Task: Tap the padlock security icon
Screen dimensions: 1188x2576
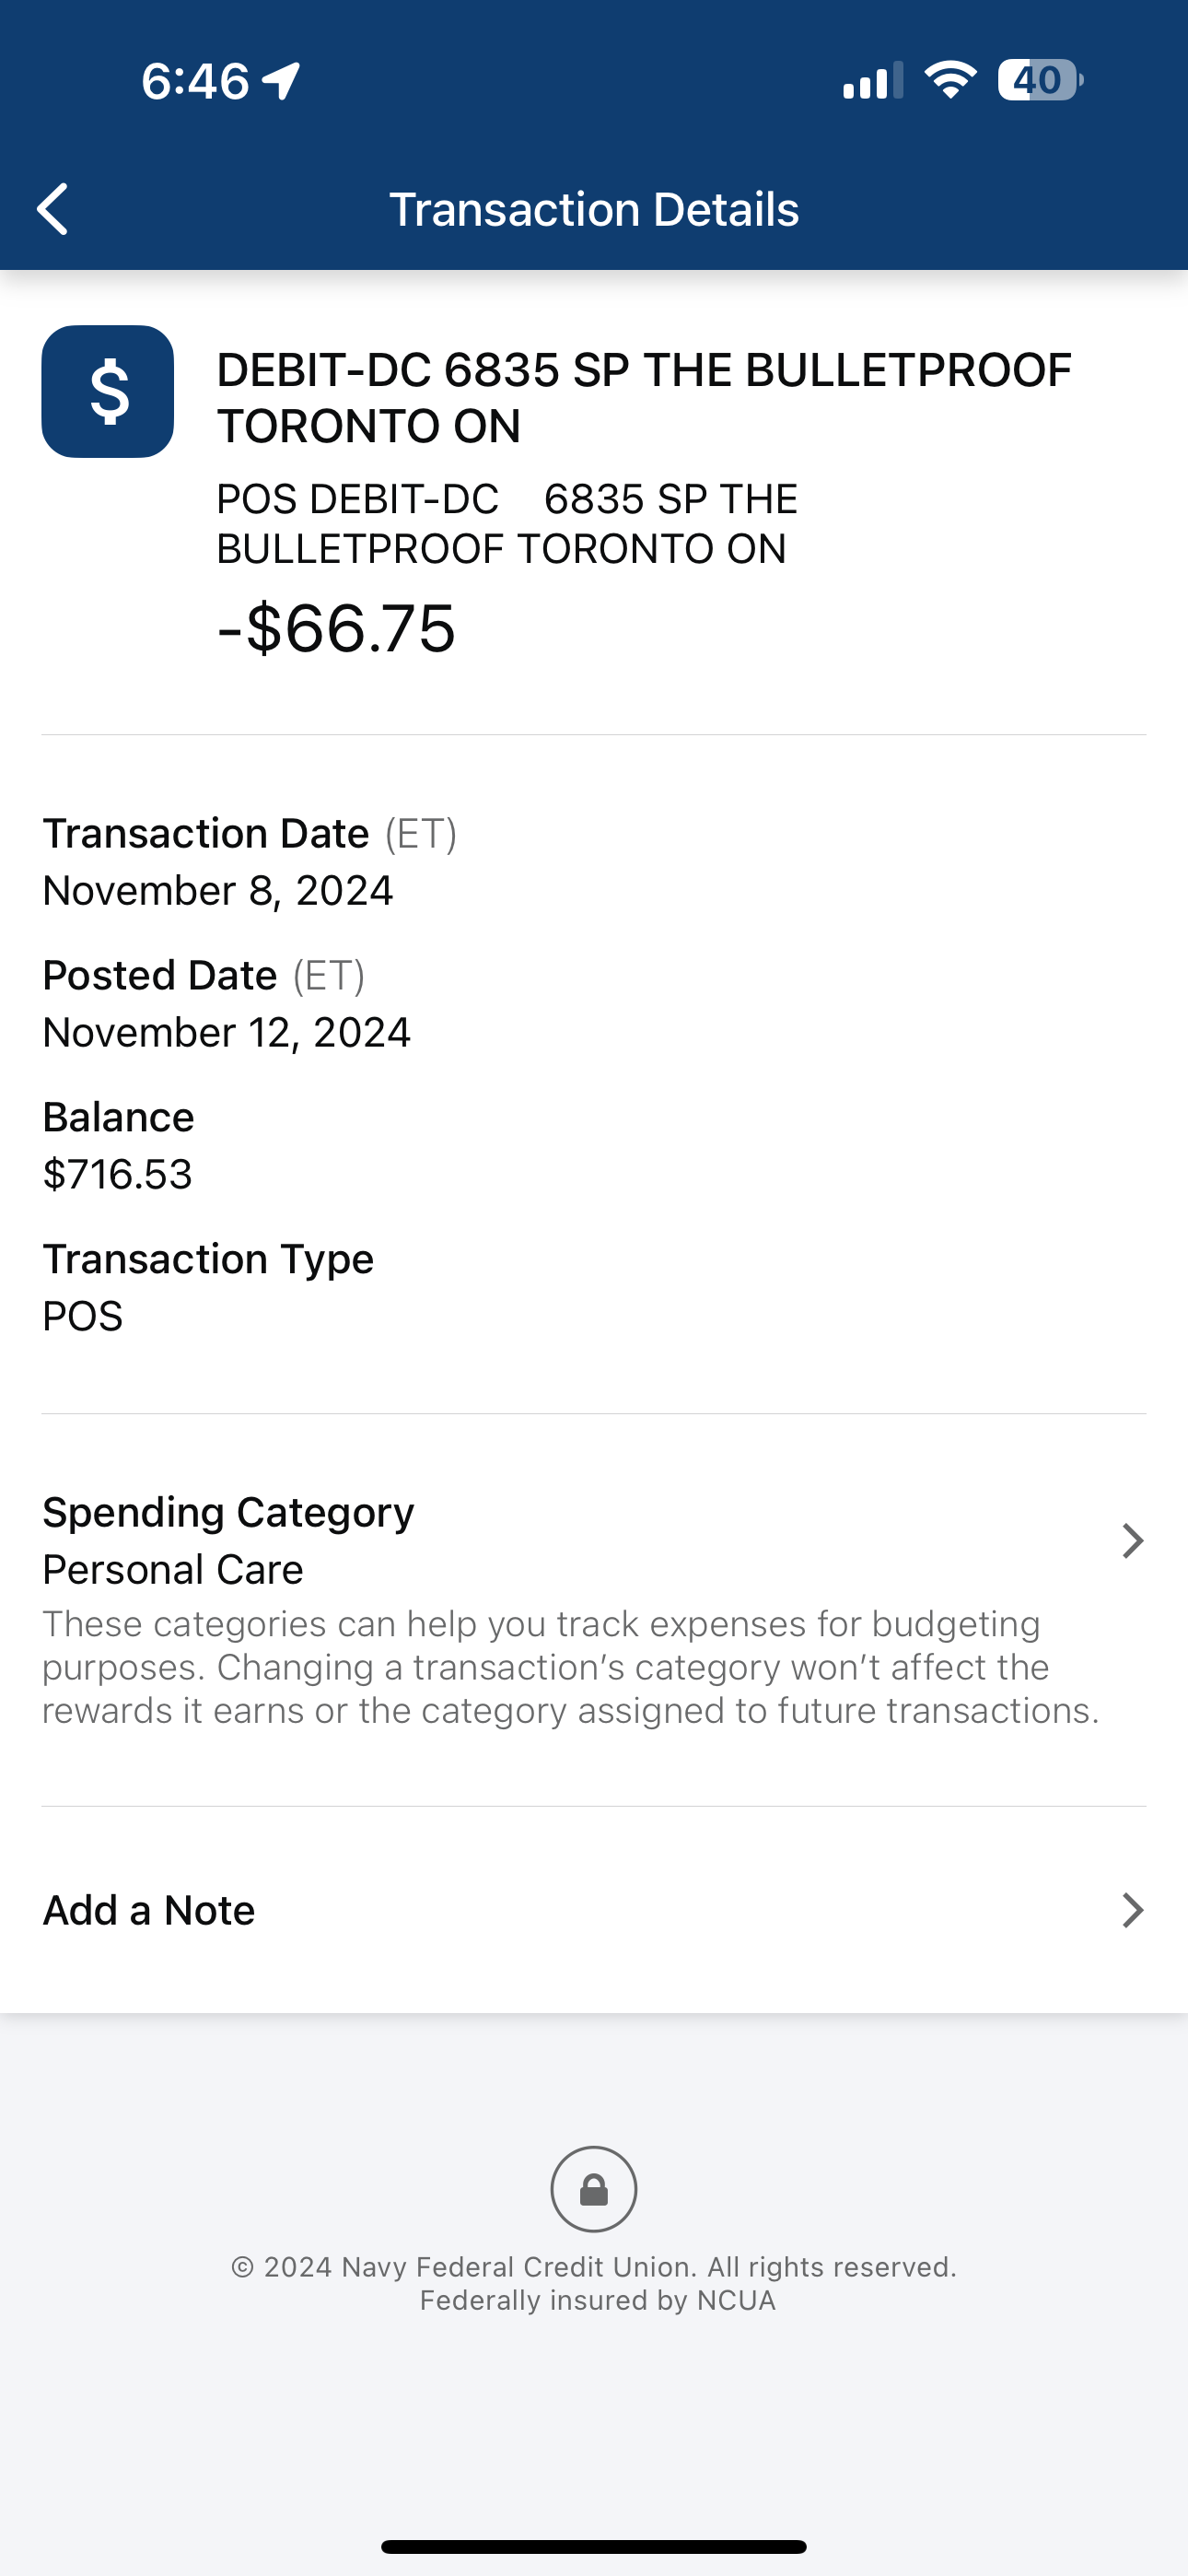Action: coord(594,2189)
